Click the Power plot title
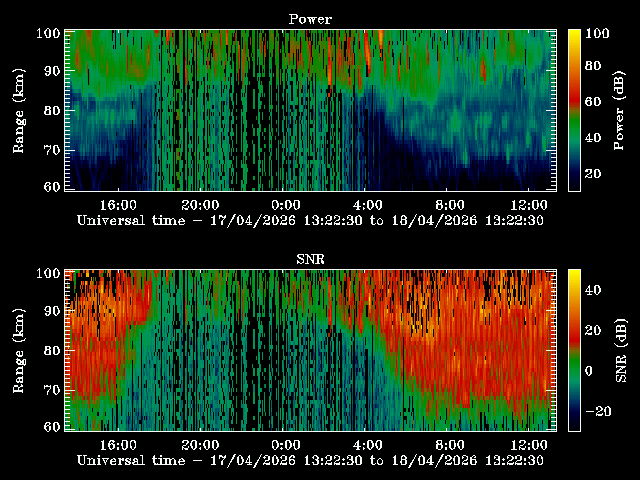 pos(310,19)
